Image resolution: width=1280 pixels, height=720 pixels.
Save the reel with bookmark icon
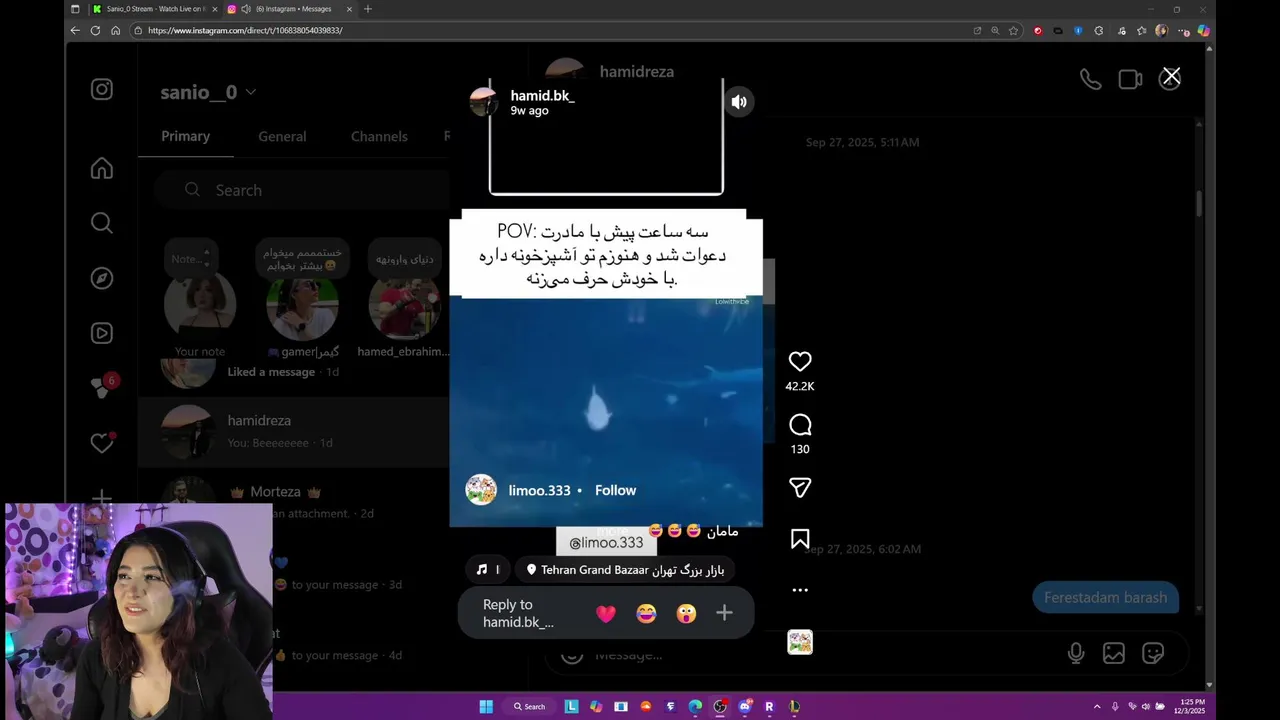(800, 539)
